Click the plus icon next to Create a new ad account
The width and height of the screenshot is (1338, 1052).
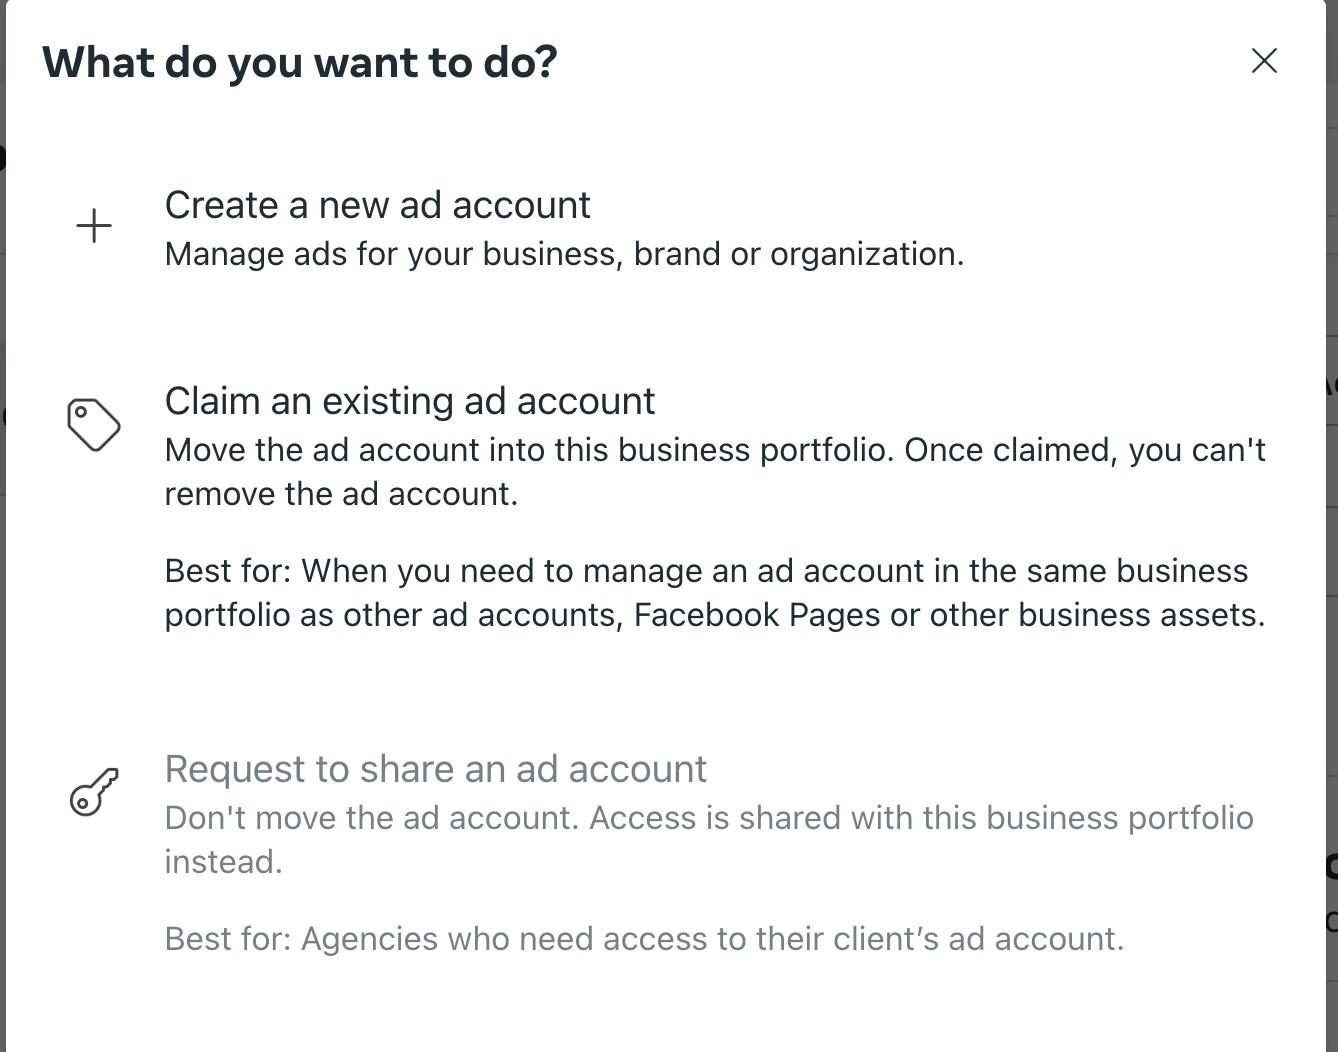(93, 225)
